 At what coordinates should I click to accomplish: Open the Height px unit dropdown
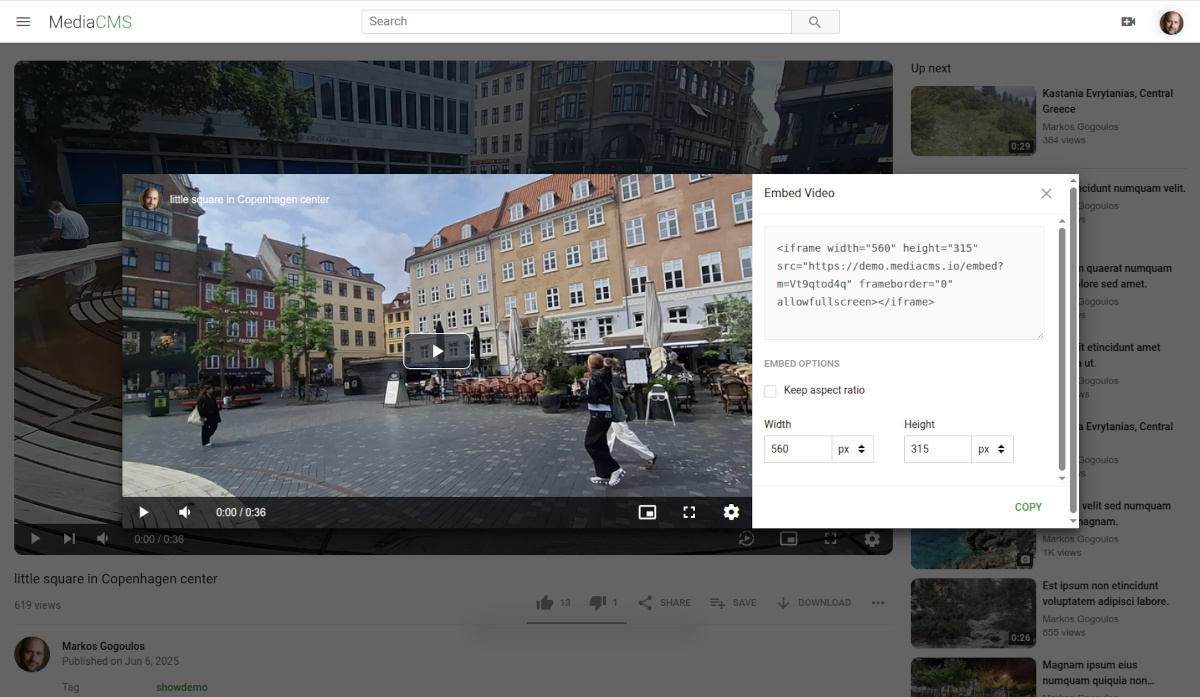point(992,448)
